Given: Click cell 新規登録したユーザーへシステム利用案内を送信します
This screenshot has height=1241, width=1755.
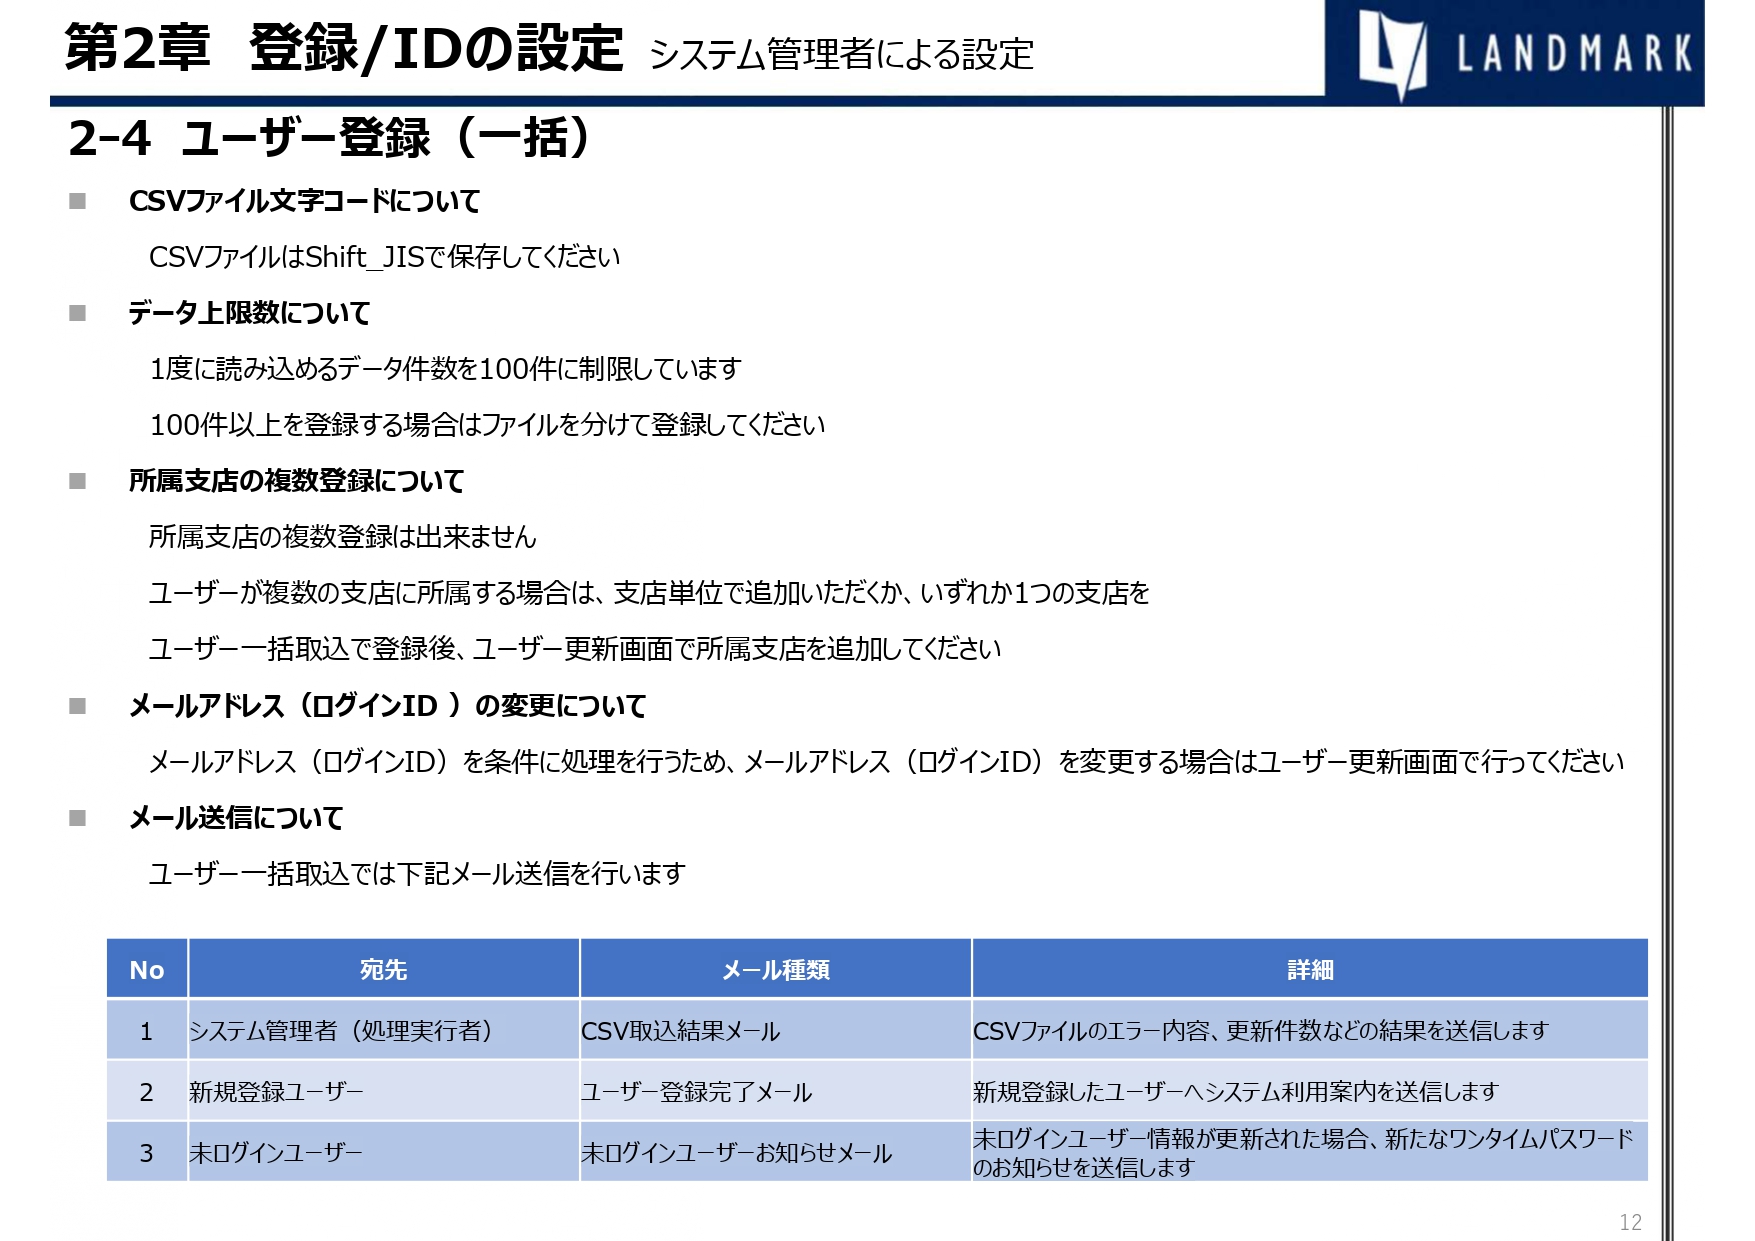Looking at the screenshot, I should point(1310,1091).
